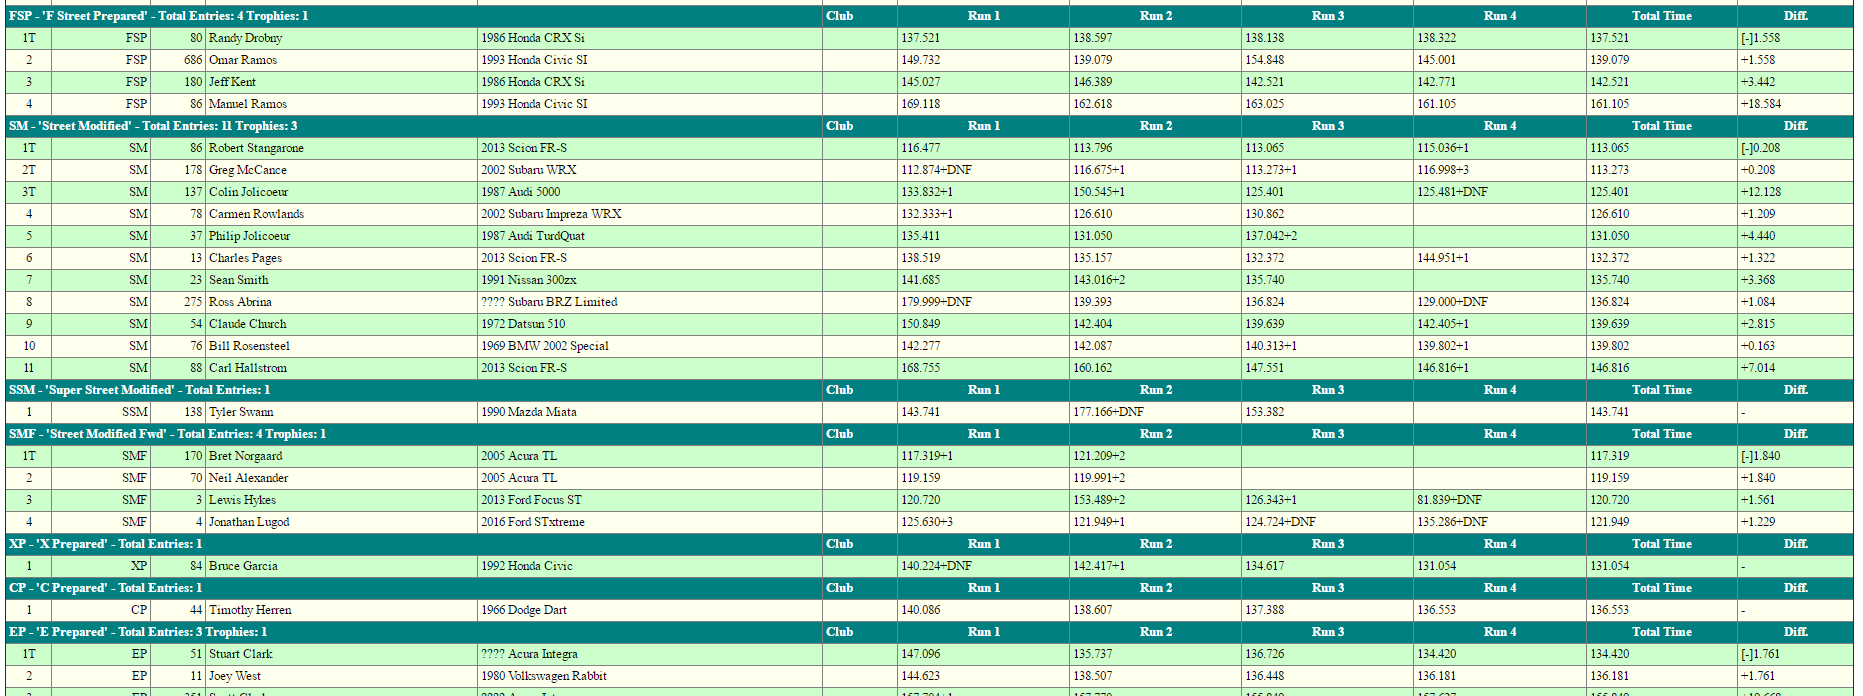Click the FSP 'F Street Prepared' section header

[158, 16]
